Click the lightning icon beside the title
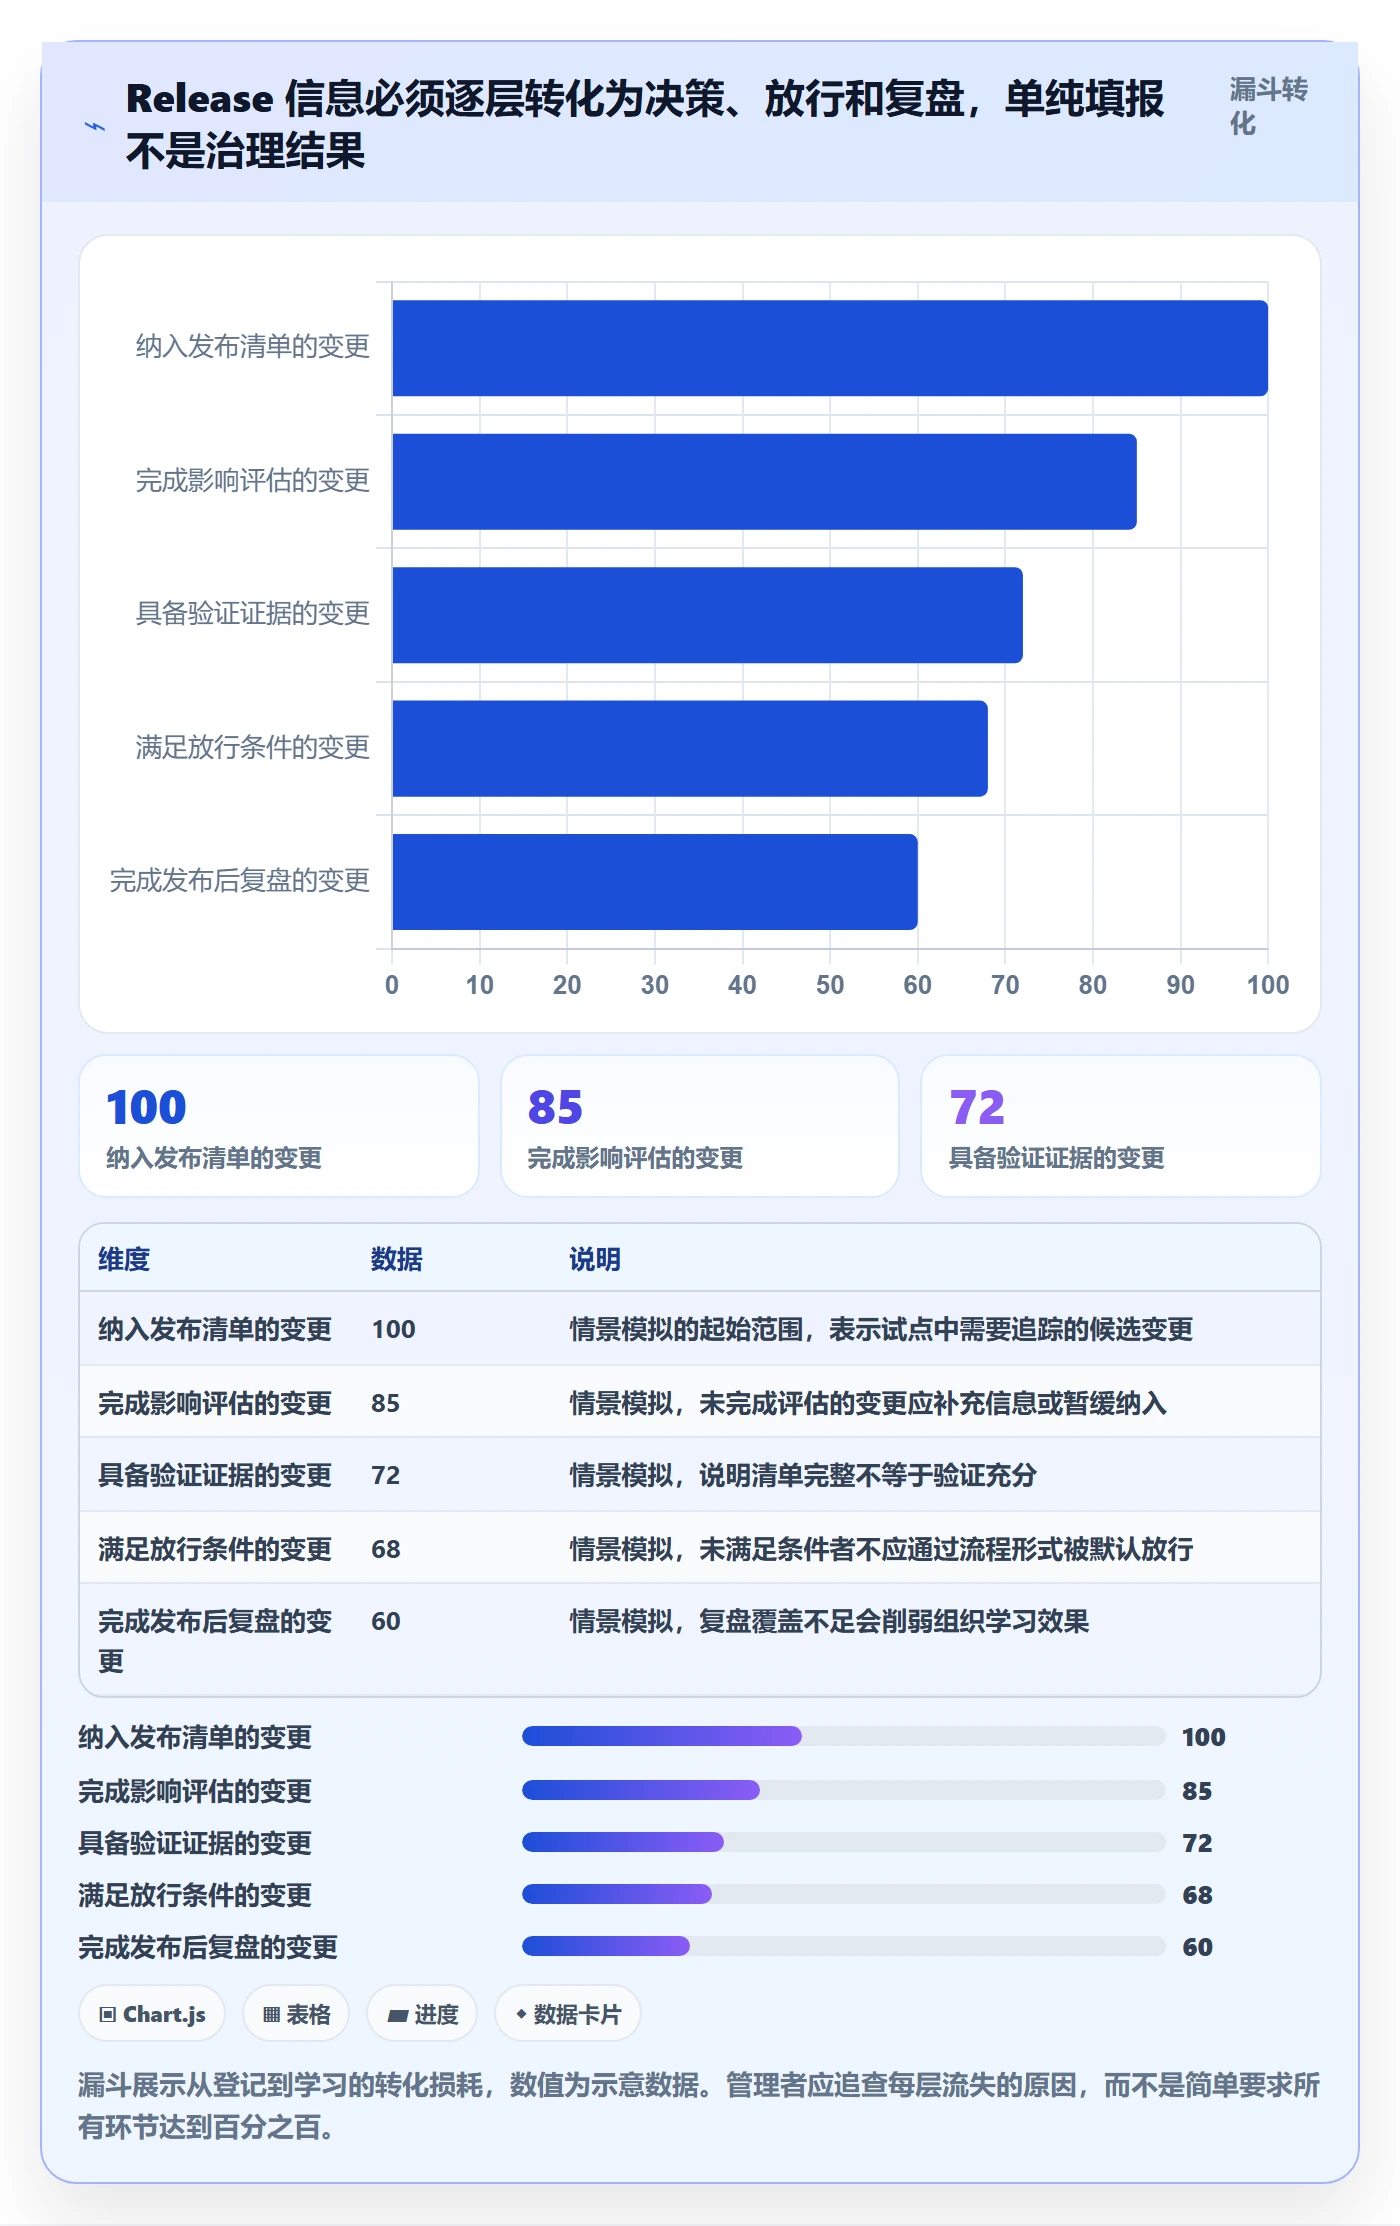The image size is (1400, 2226). 95,126
